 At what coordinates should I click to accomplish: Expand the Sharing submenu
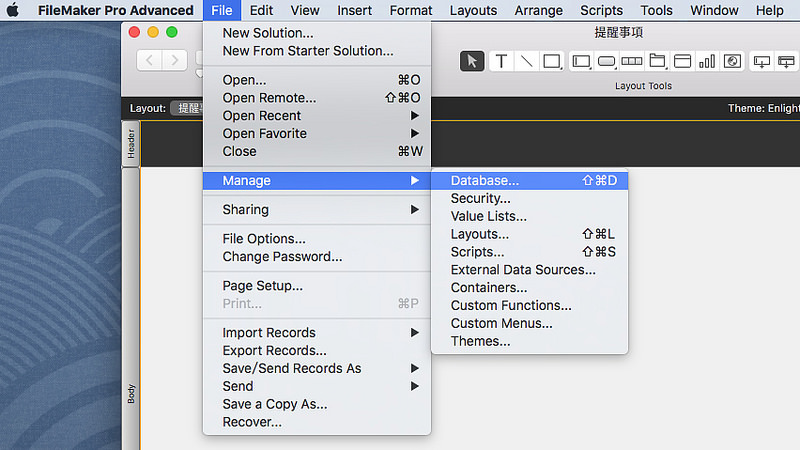pyautogui.click(x=317, y=210)
